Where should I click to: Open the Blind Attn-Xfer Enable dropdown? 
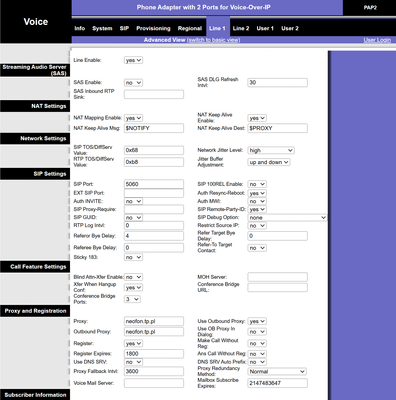pyautogui.click(x=133, y=277)
